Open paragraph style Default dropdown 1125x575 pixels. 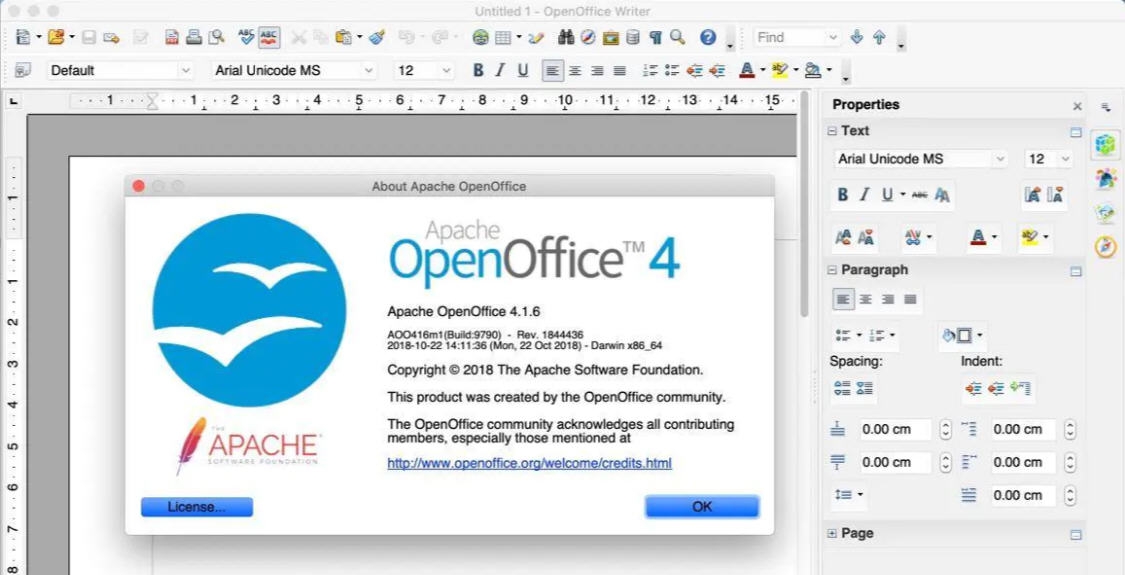(x=186, y=70)
